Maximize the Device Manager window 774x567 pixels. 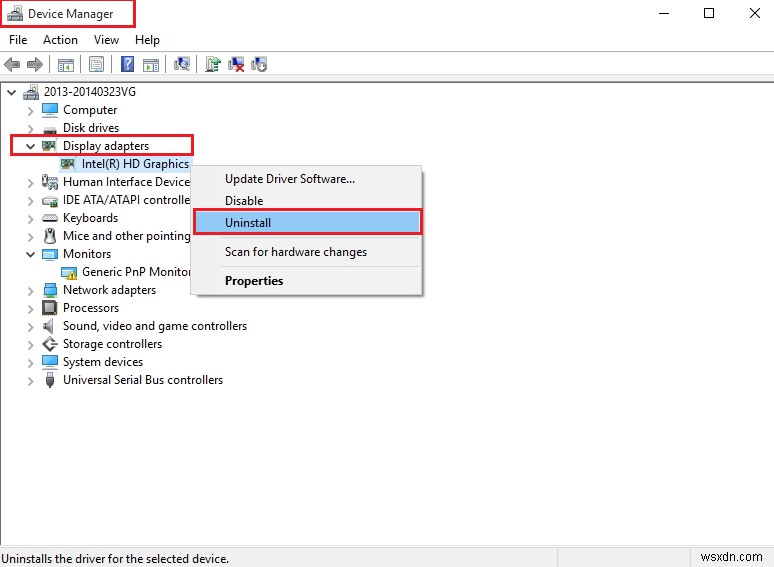pyautogui.click(x=709, y=13)
